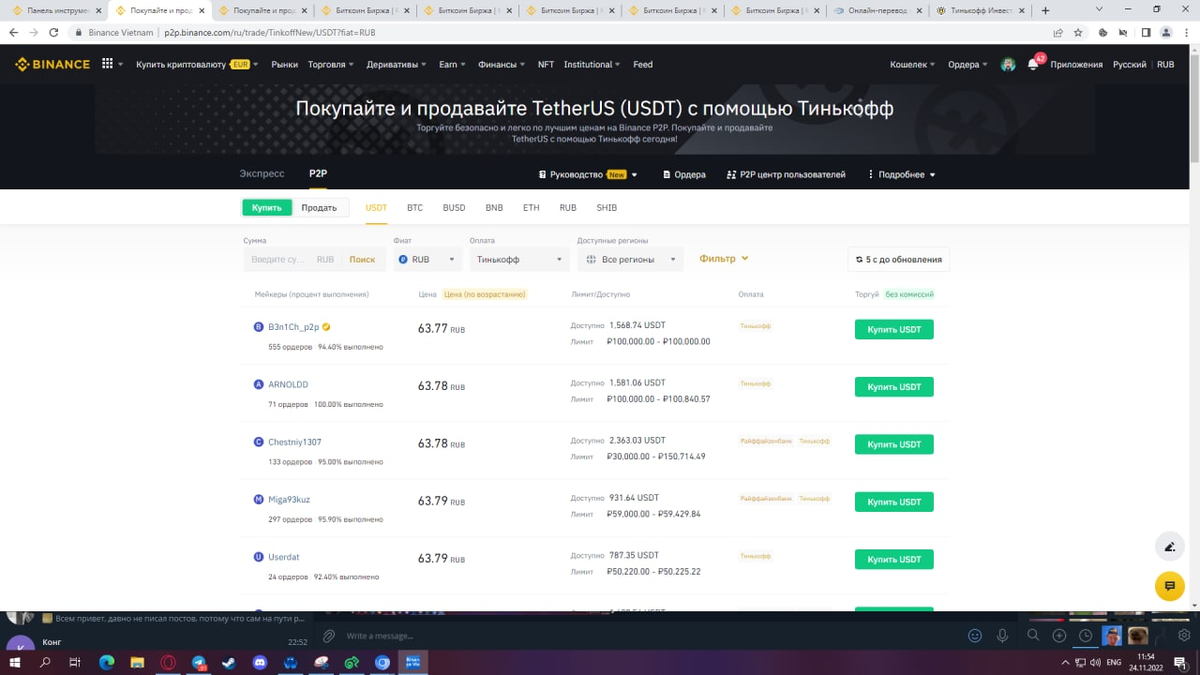1200x675 pixels.
Task: Open Opera browser from taskbar
Action: pos(169,662)
